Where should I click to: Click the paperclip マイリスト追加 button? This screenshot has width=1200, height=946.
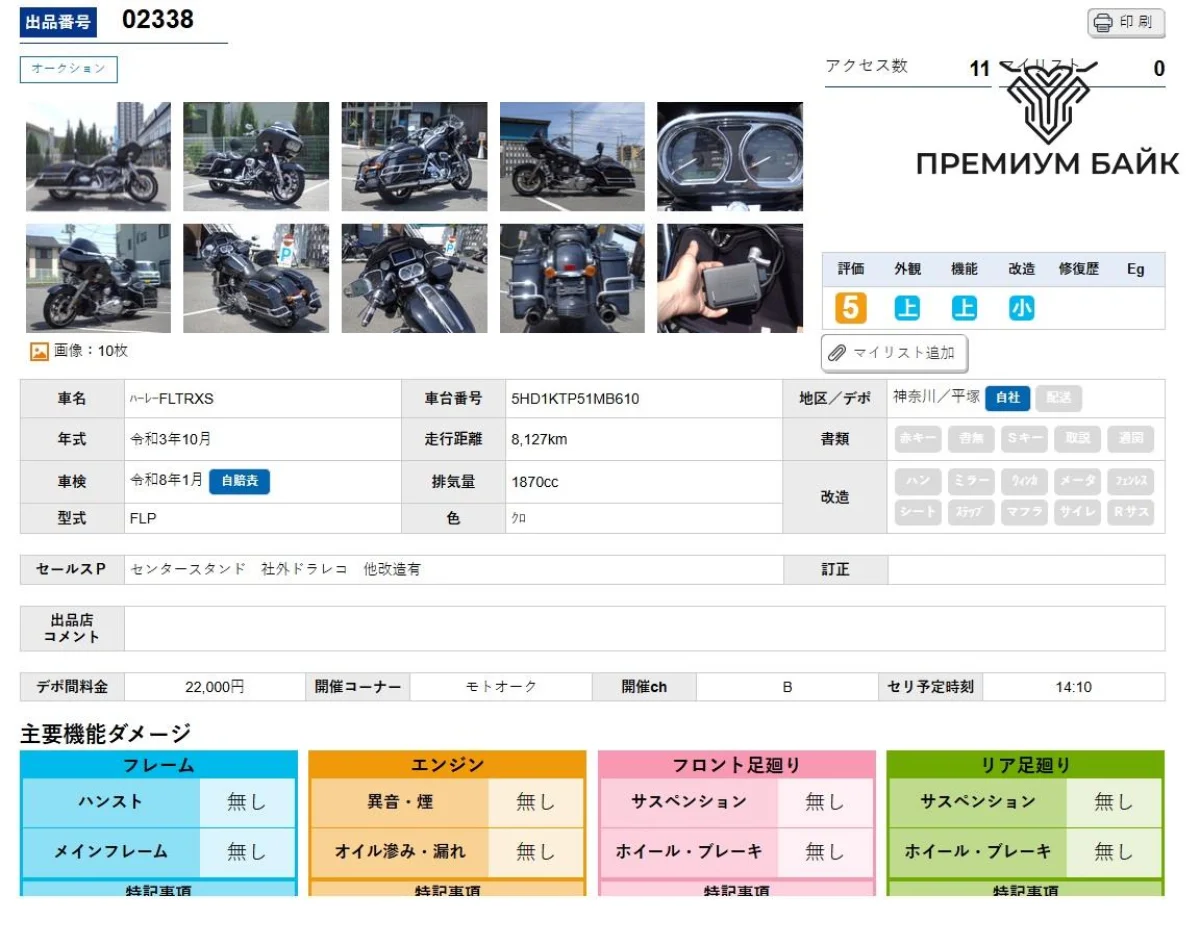click(894, 353)
